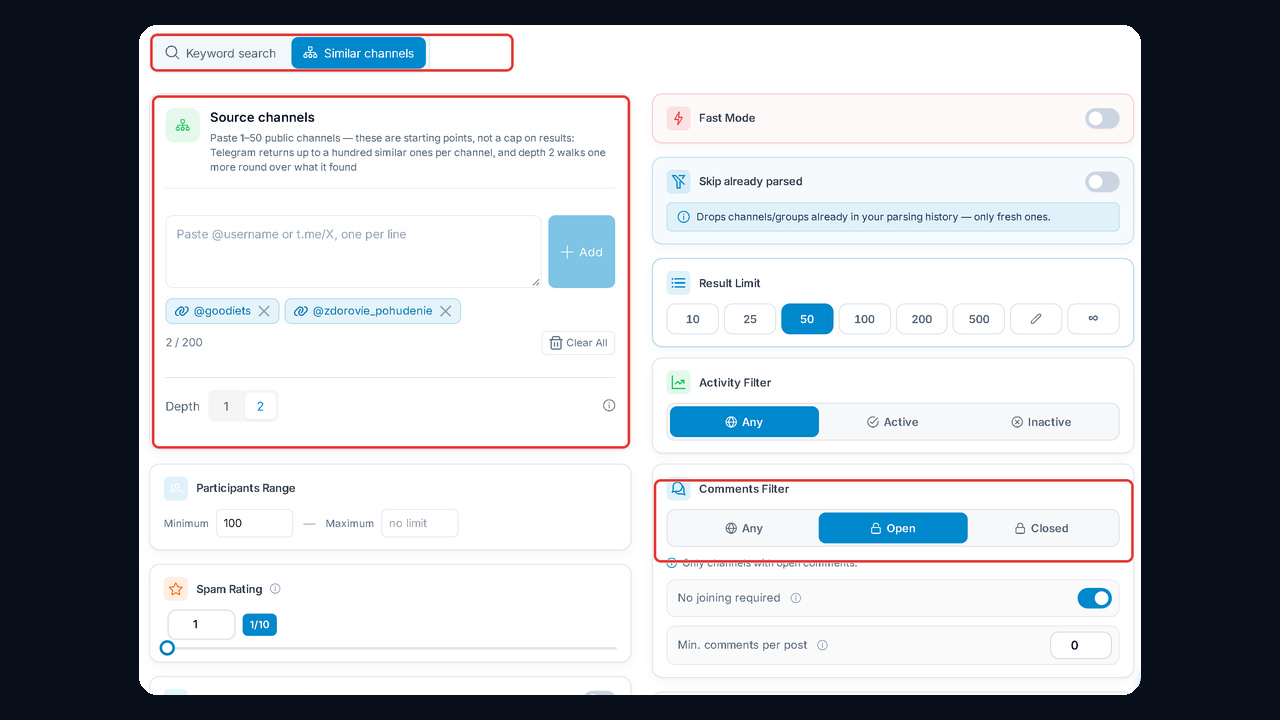Screen dimensions: 1280x720
Task: Click the Spam Rating slider handle
Action: pyautogui.click(x=167, y=648)
